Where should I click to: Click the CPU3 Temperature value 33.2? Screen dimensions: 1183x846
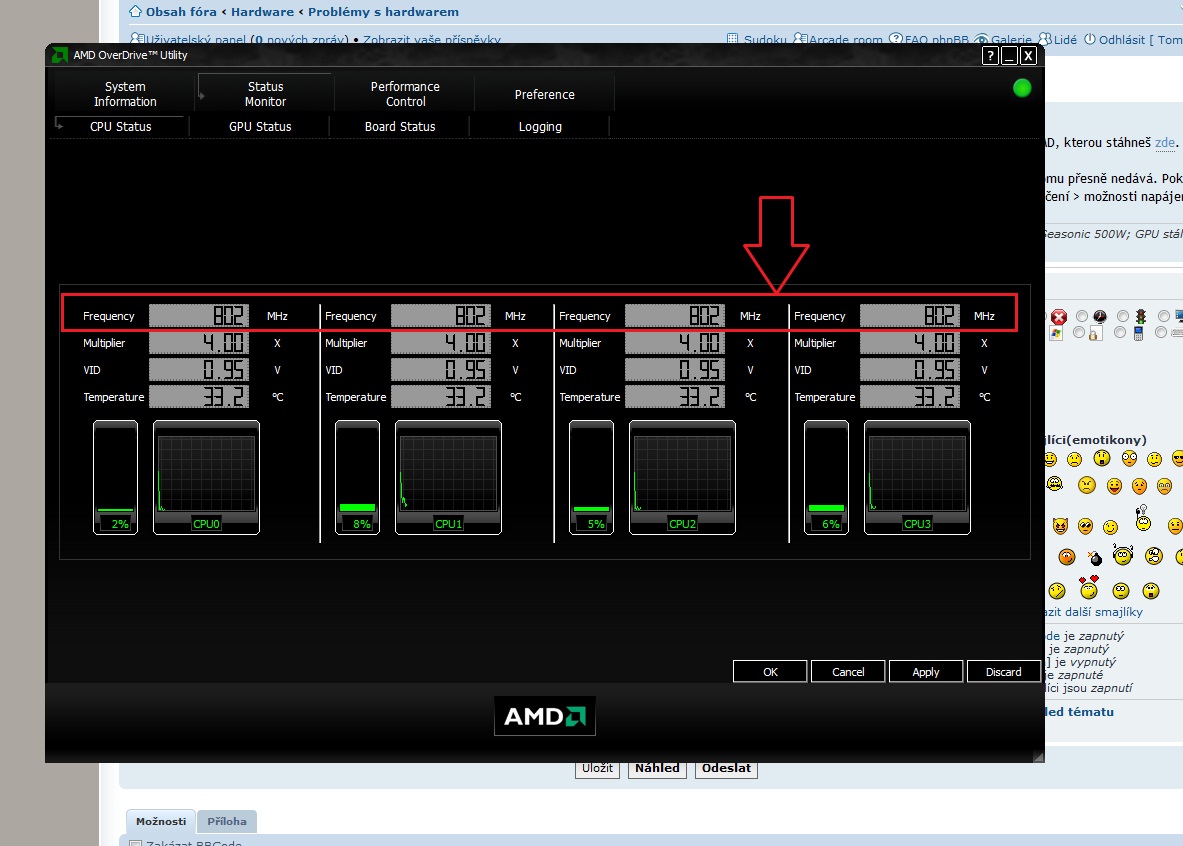(911, 397)
